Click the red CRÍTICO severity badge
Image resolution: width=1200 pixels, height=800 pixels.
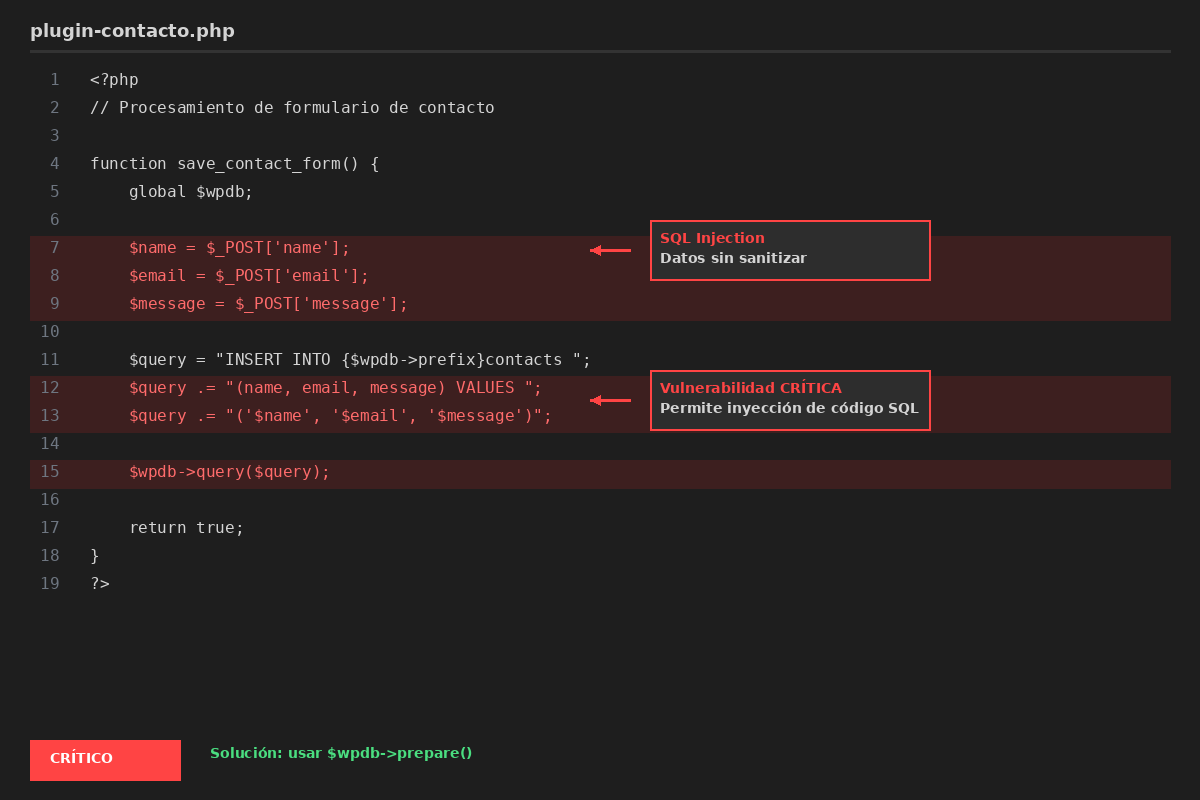[x=105, y=759]
